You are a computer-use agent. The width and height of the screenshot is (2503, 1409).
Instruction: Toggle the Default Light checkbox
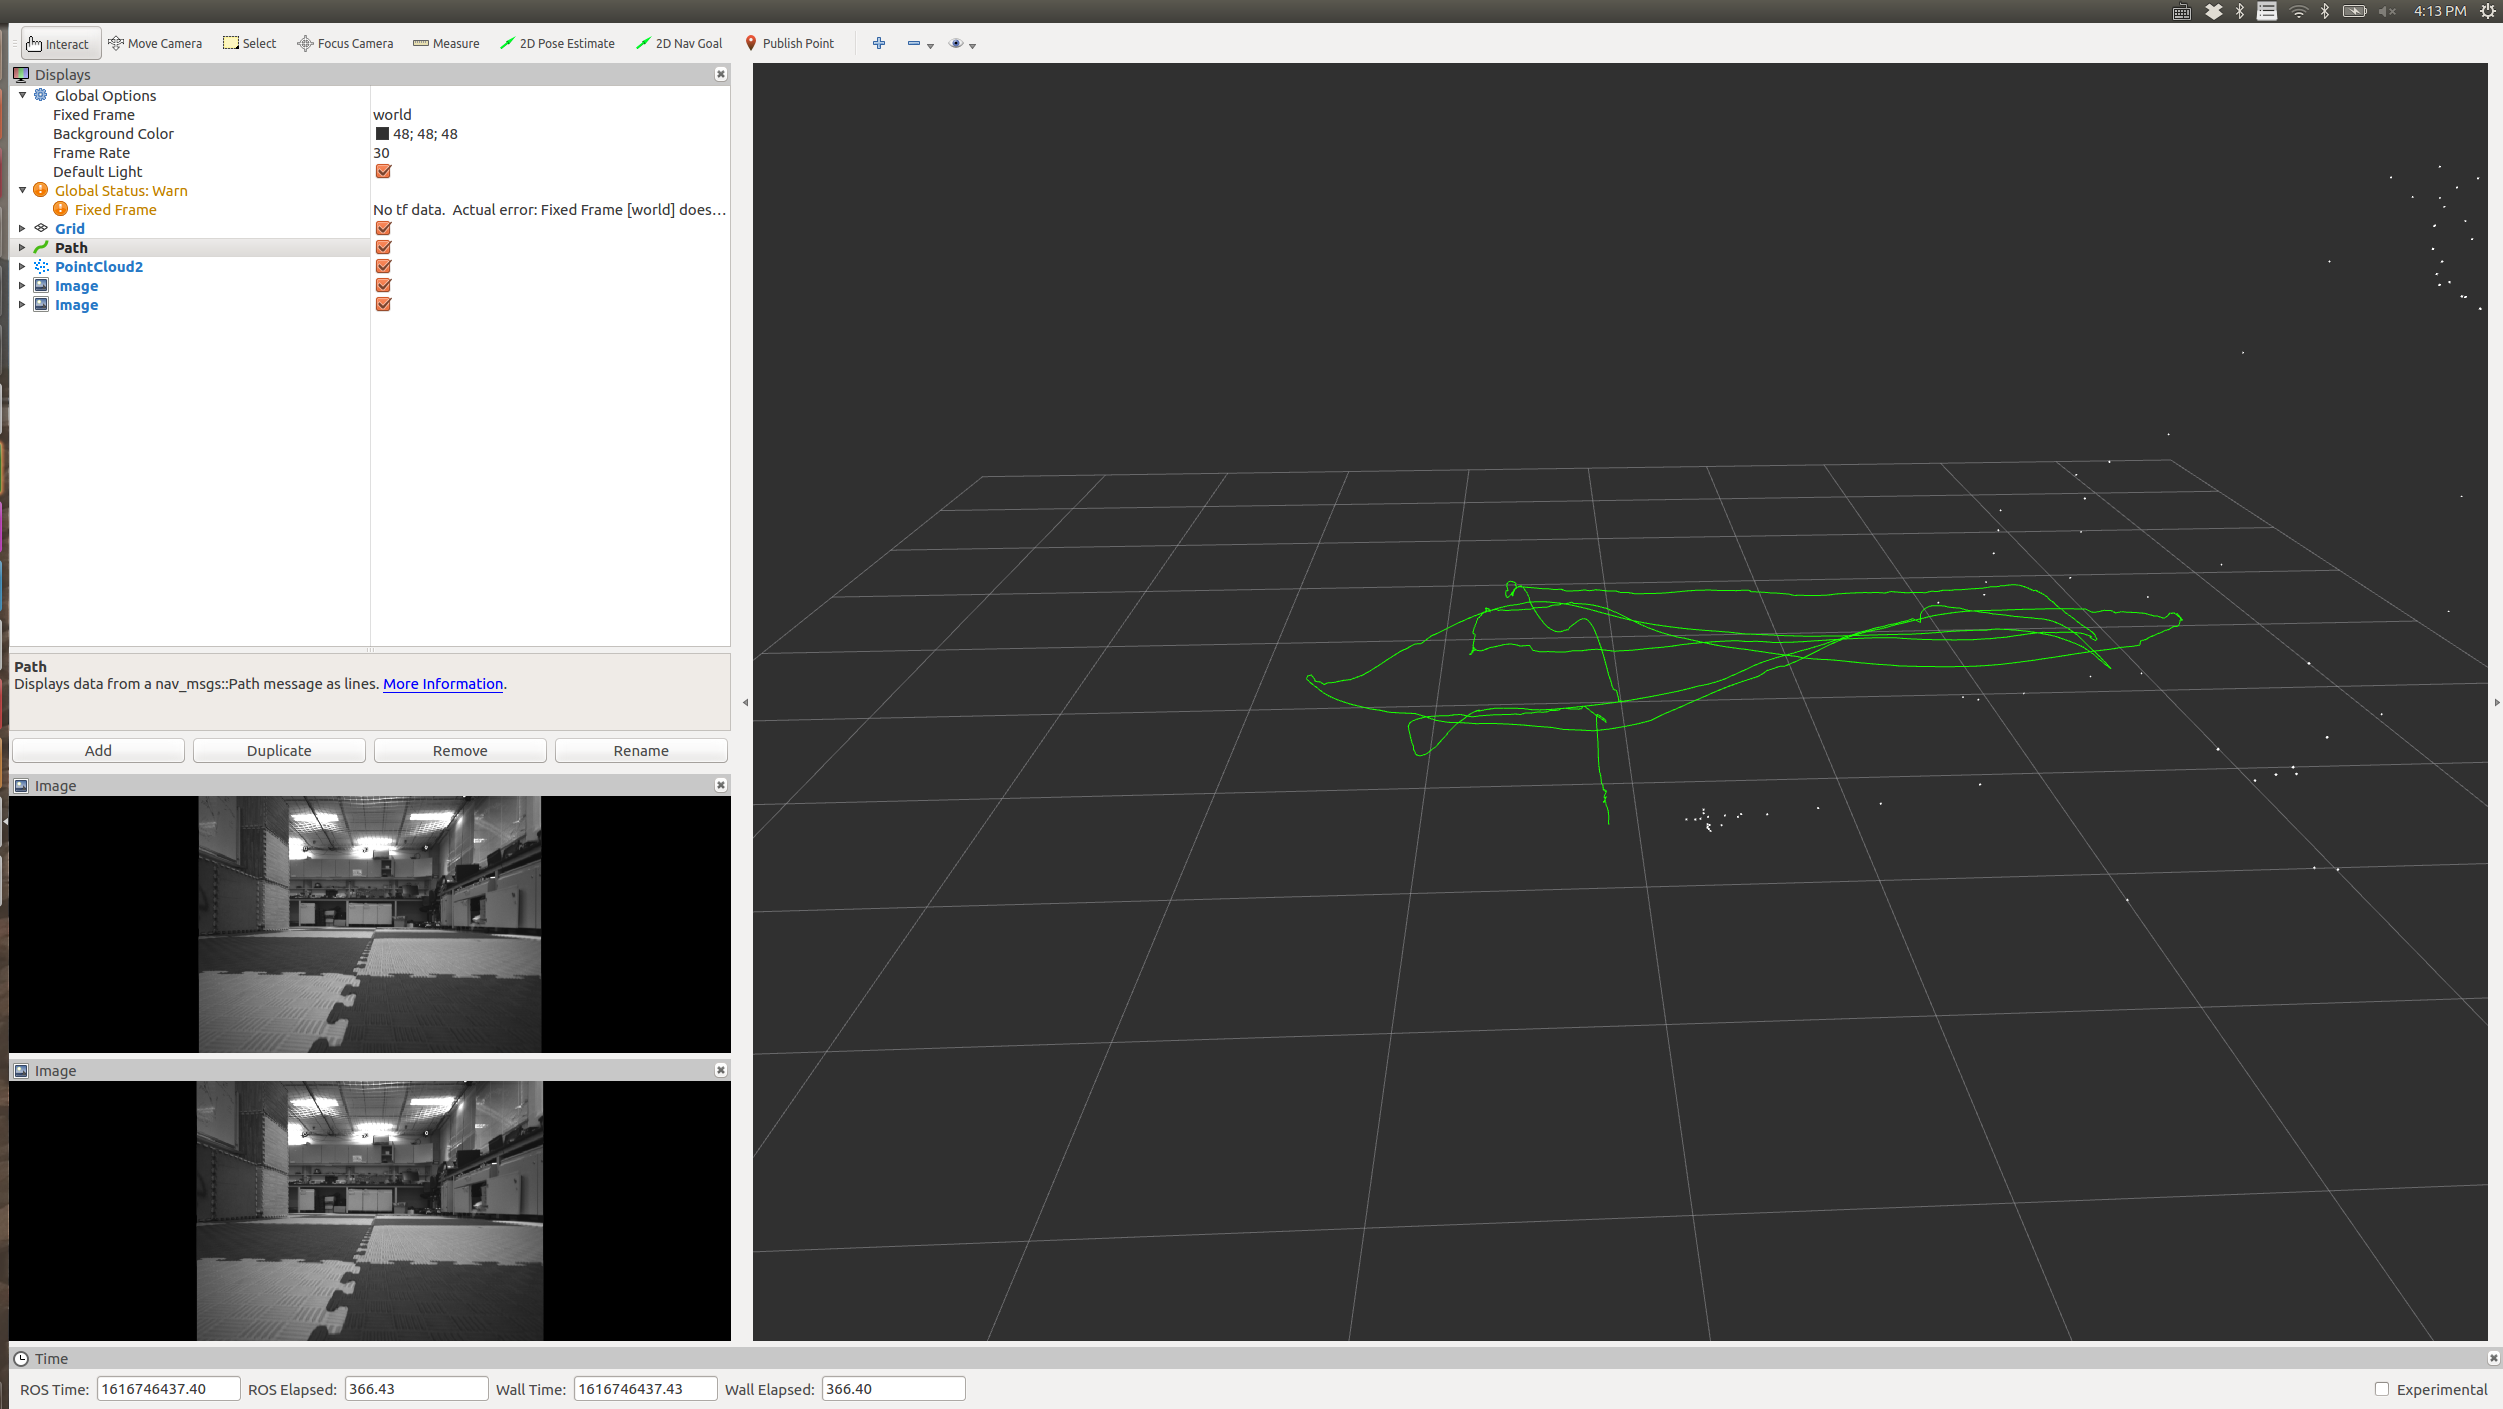[383, 172]
